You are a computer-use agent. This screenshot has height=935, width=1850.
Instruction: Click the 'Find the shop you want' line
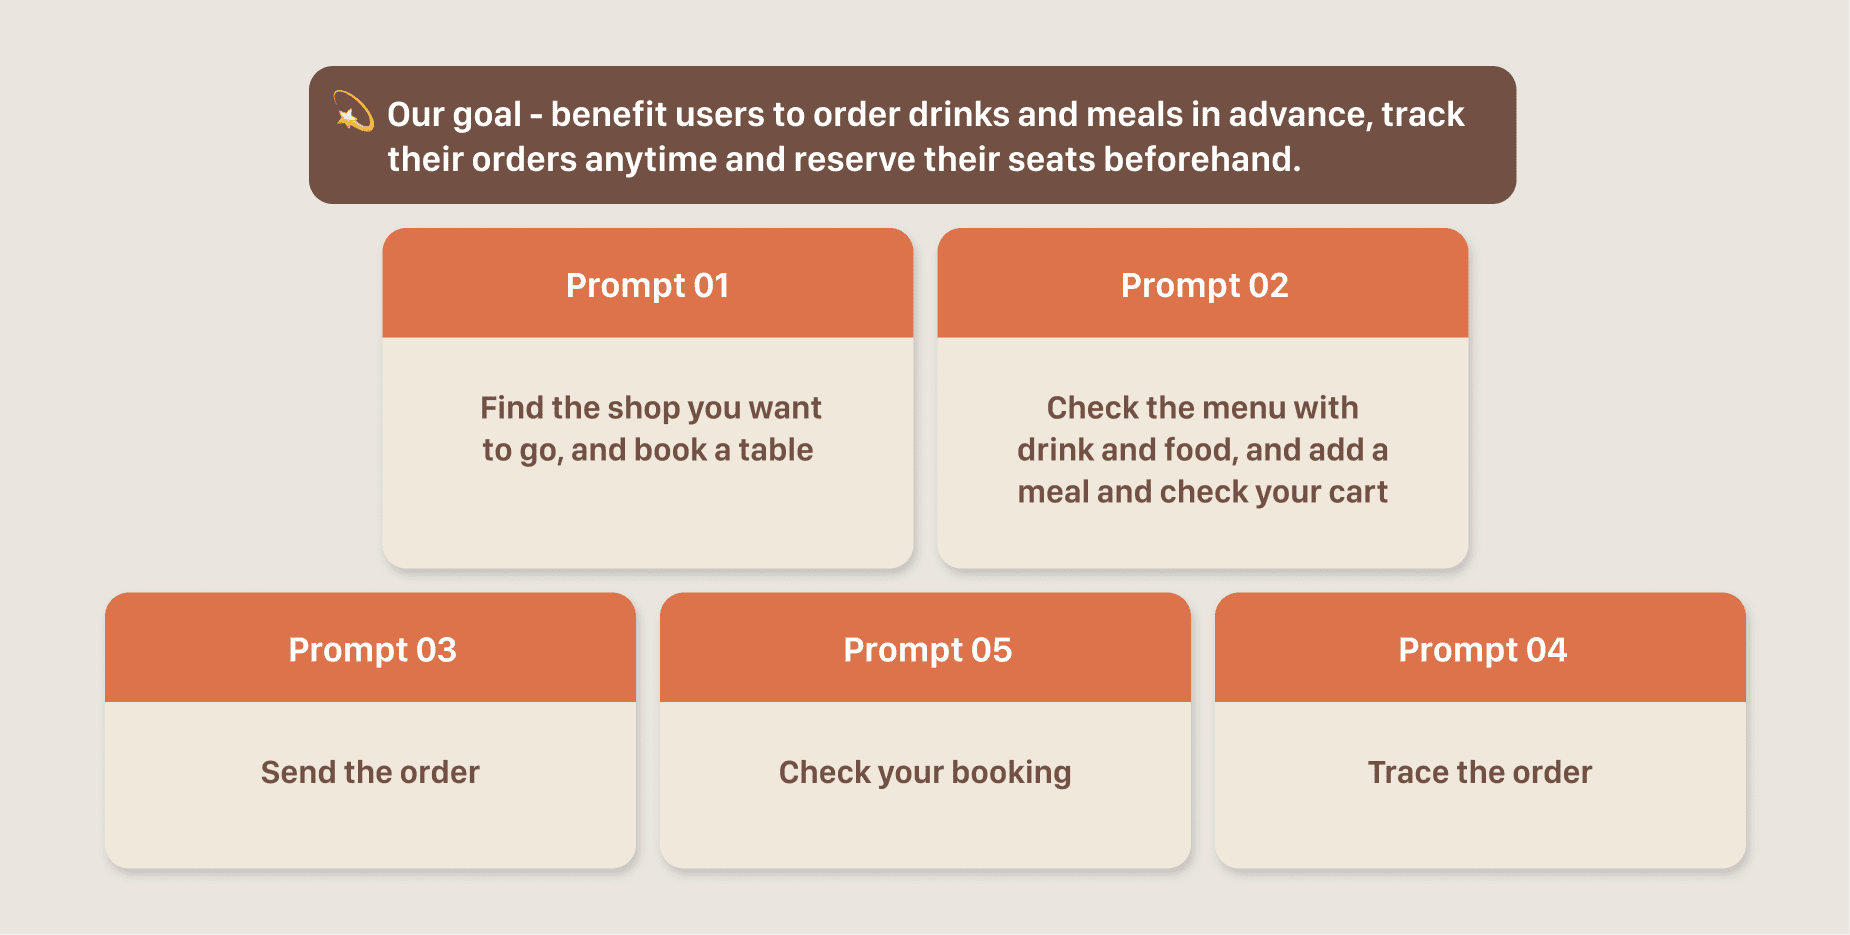[x=650, y=408]
